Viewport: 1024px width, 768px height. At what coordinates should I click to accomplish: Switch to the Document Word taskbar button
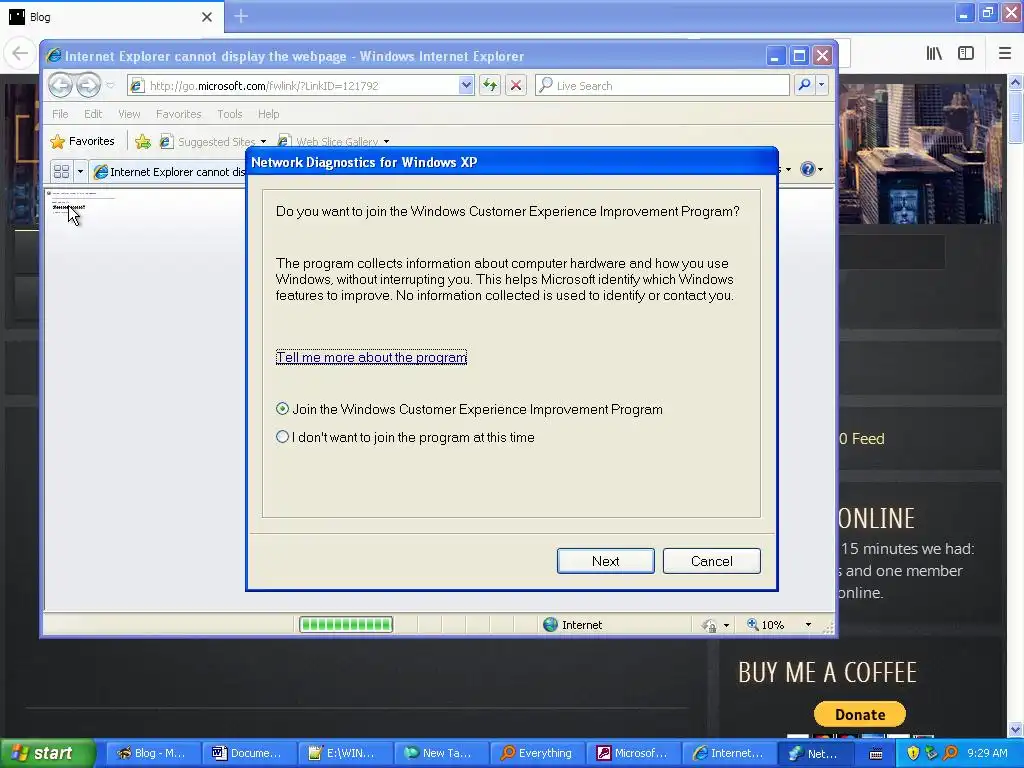click(249, 753)
